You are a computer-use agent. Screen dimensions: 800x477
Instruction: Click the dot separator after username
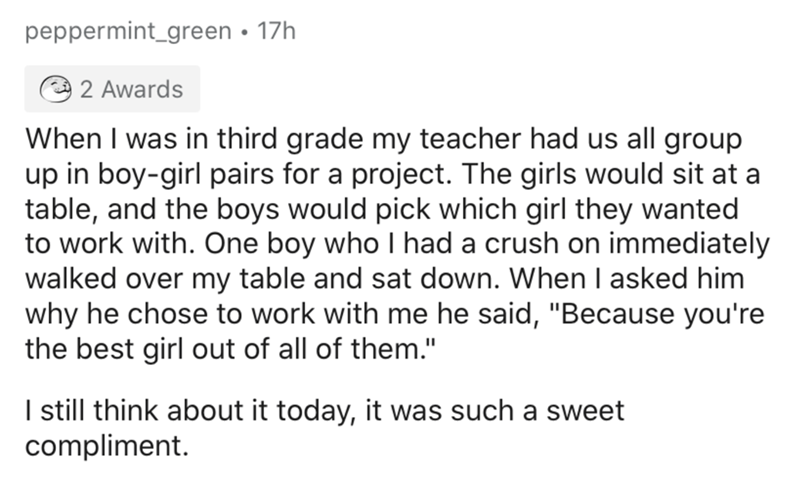[242, 33]
